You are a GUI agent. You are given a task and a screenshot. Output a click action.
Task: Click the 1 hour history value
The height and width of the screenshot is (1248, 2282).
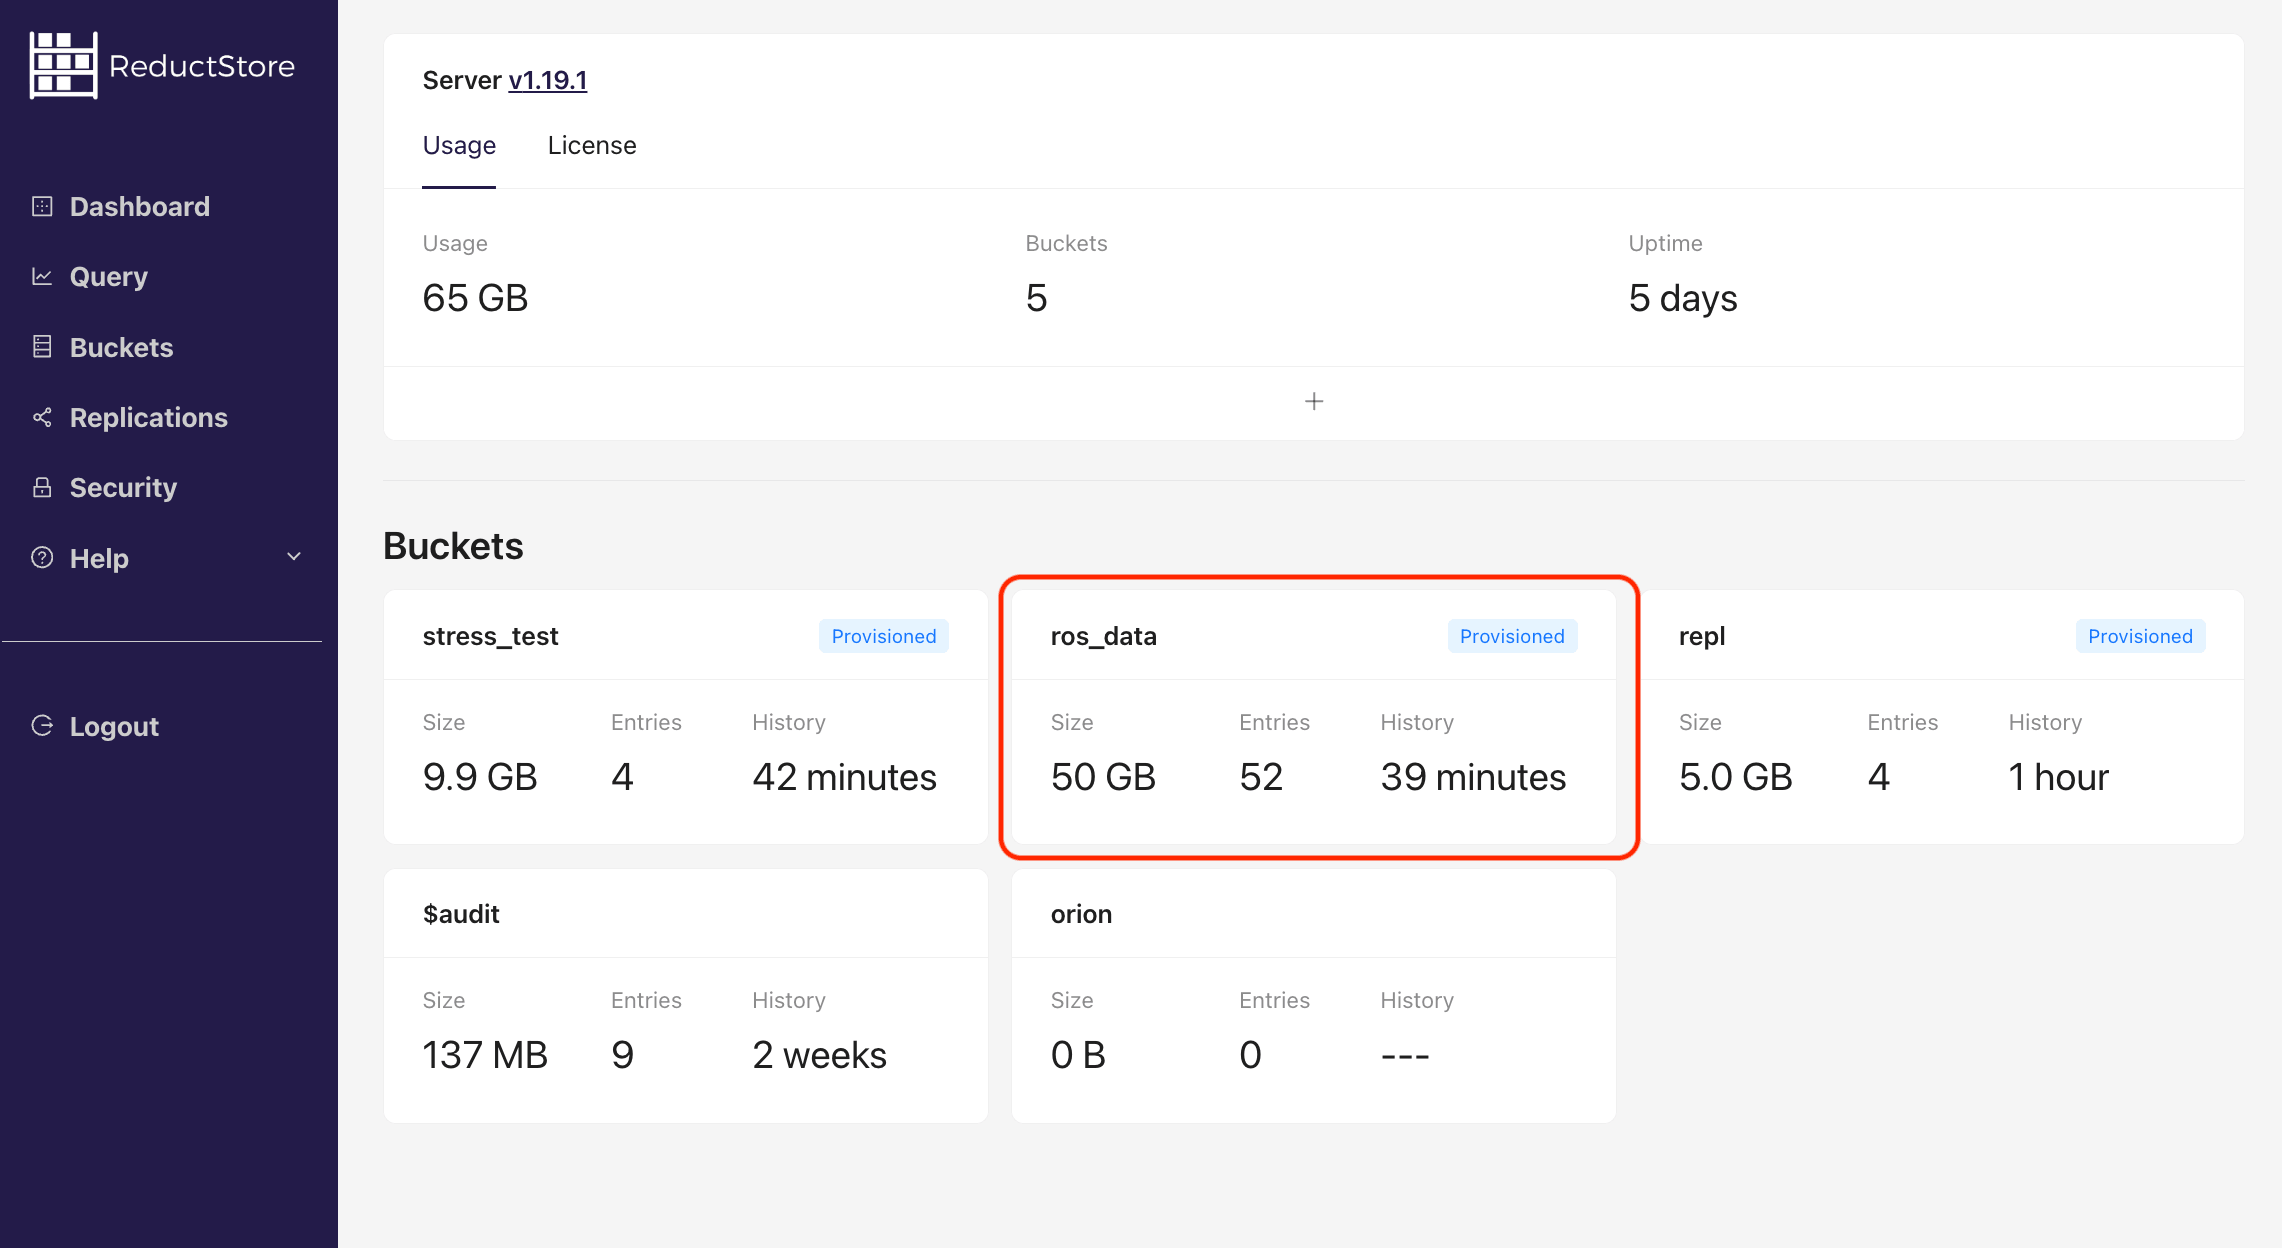point(2058,777)
